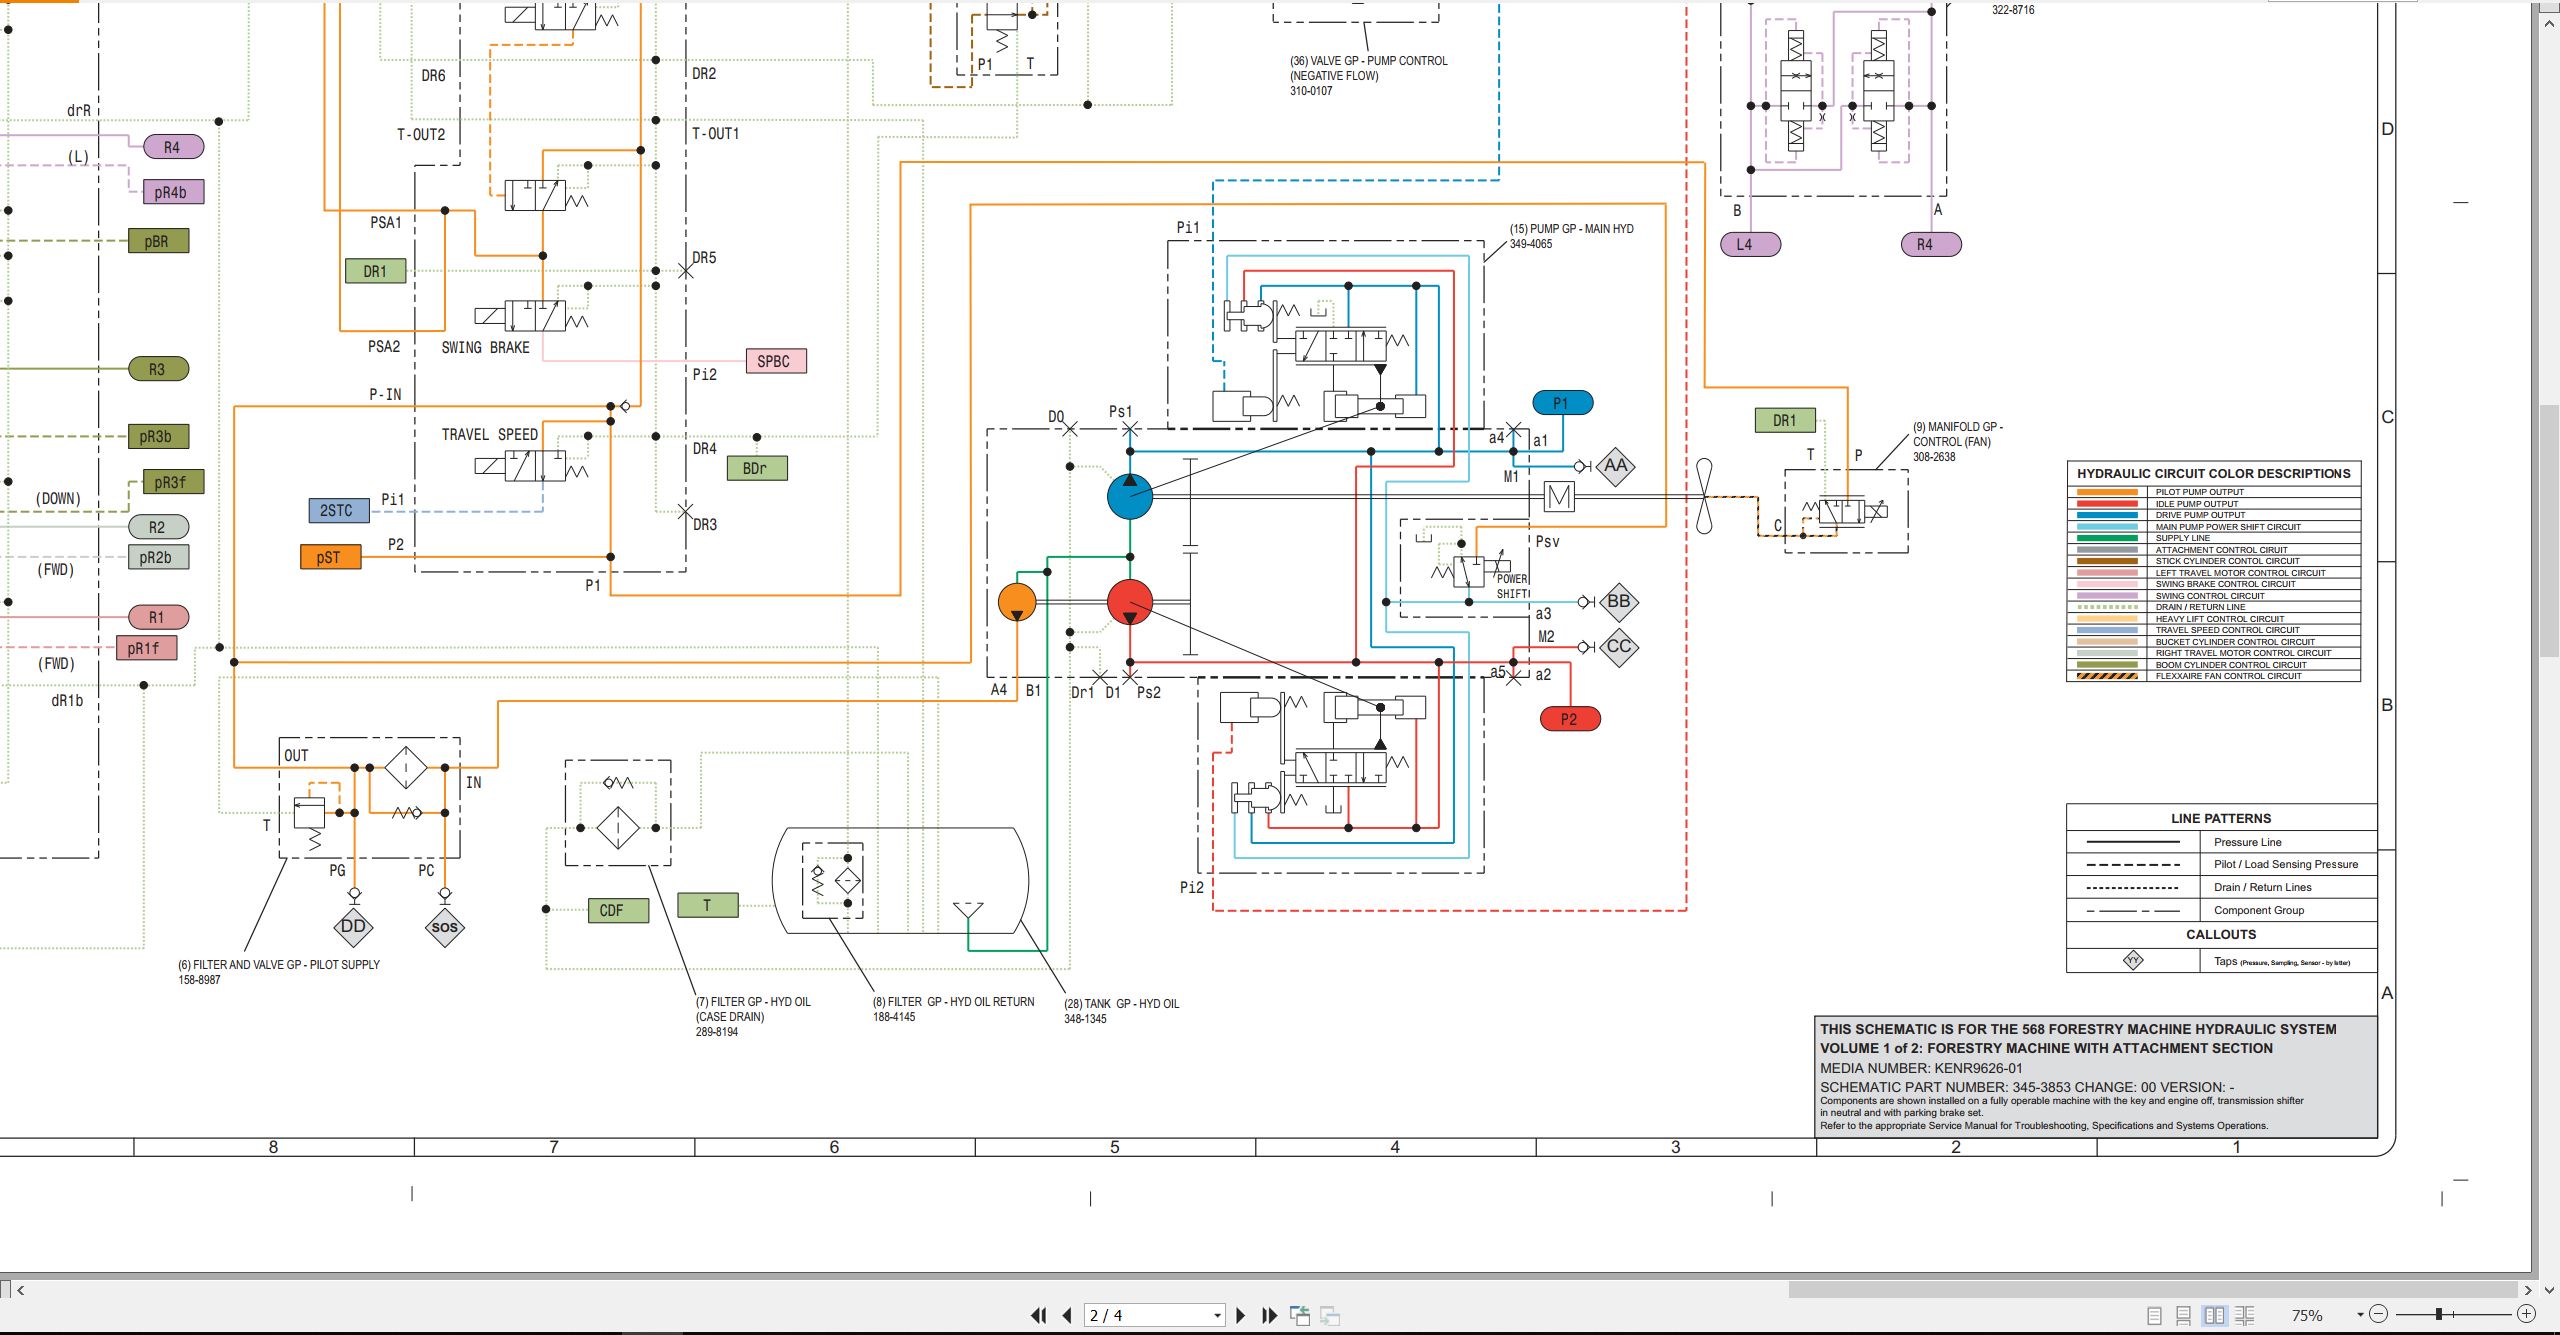Go to the previous page

pos(1067,1315)
